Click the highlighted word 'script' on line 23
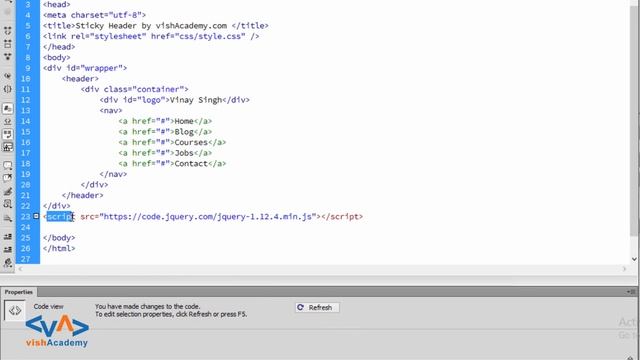640x360 pixels. [x=60, y=216]
